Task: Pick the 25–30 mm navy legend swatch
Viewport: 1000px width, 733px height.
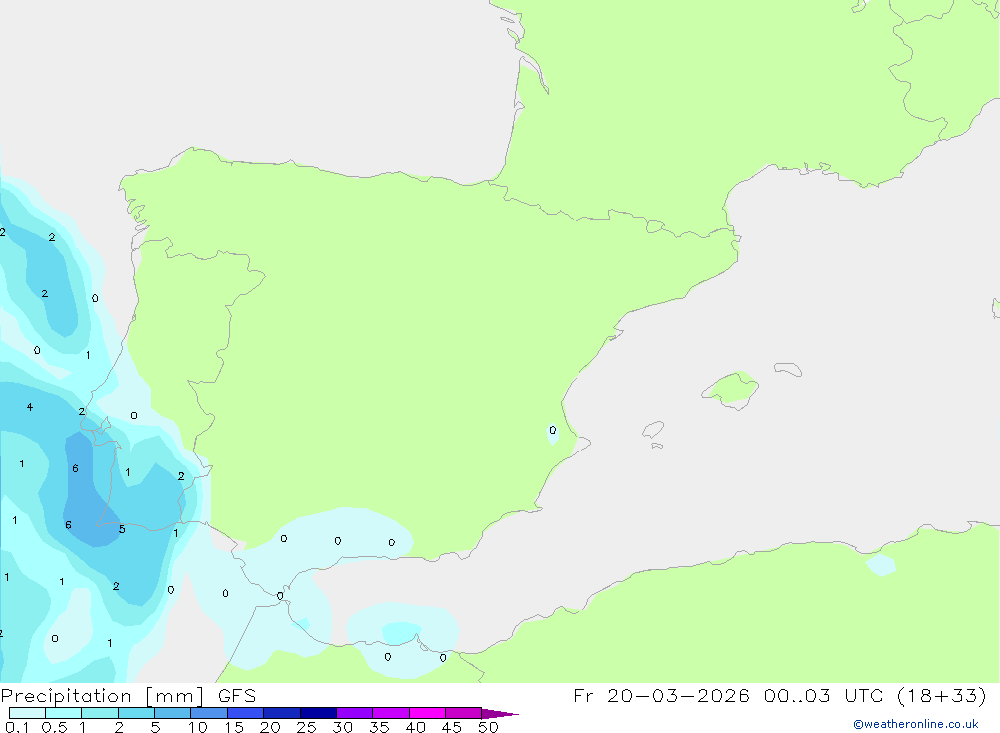Action: (x=318, y=713)
